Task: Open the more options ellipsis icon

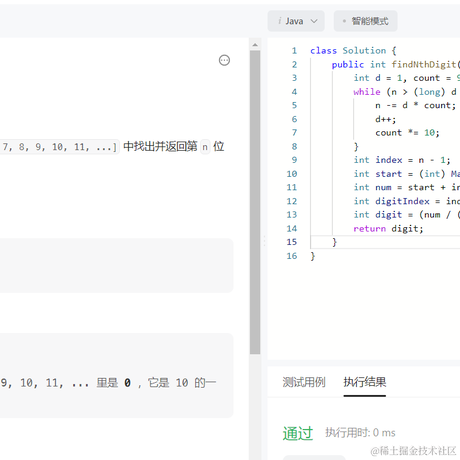Action: point(224,60)
